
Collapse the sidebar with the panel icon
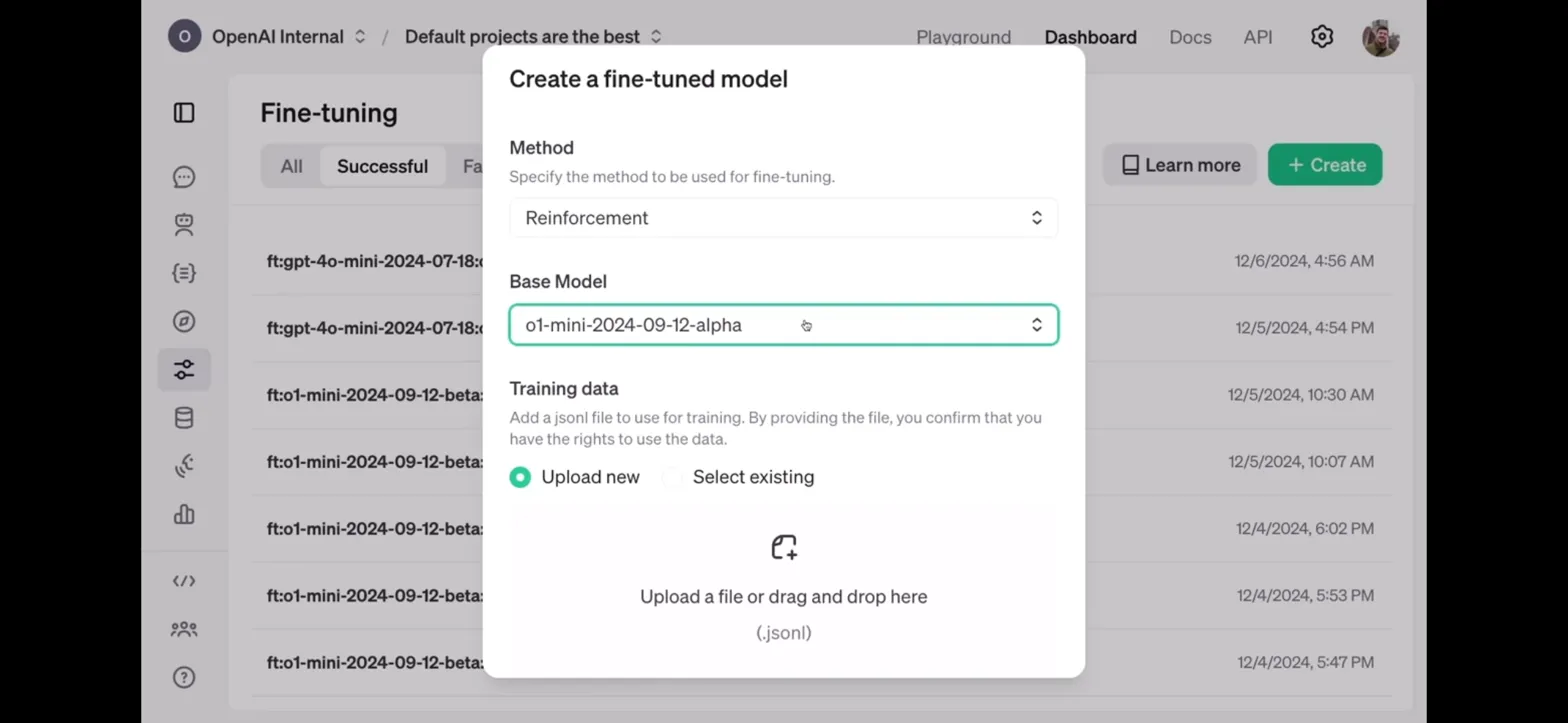[x=184, y=113]
